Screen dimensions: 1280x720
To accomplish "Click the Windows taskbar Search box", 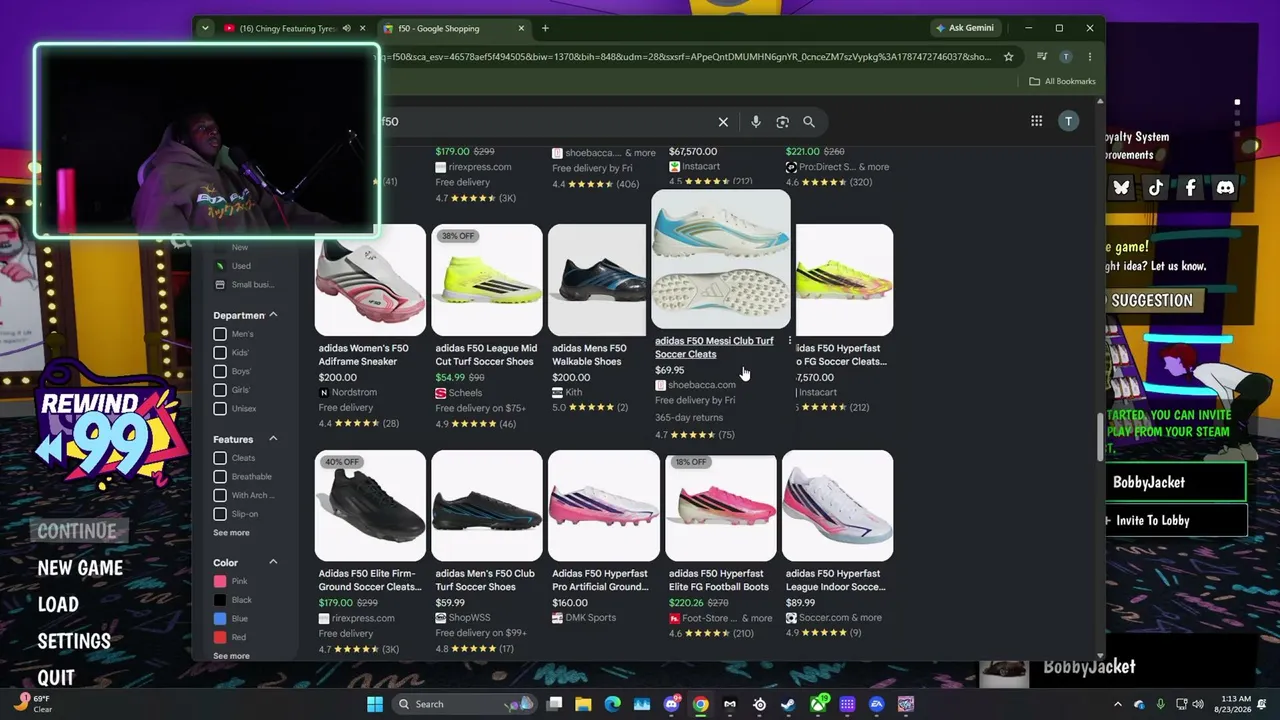I will pos(464,704).
